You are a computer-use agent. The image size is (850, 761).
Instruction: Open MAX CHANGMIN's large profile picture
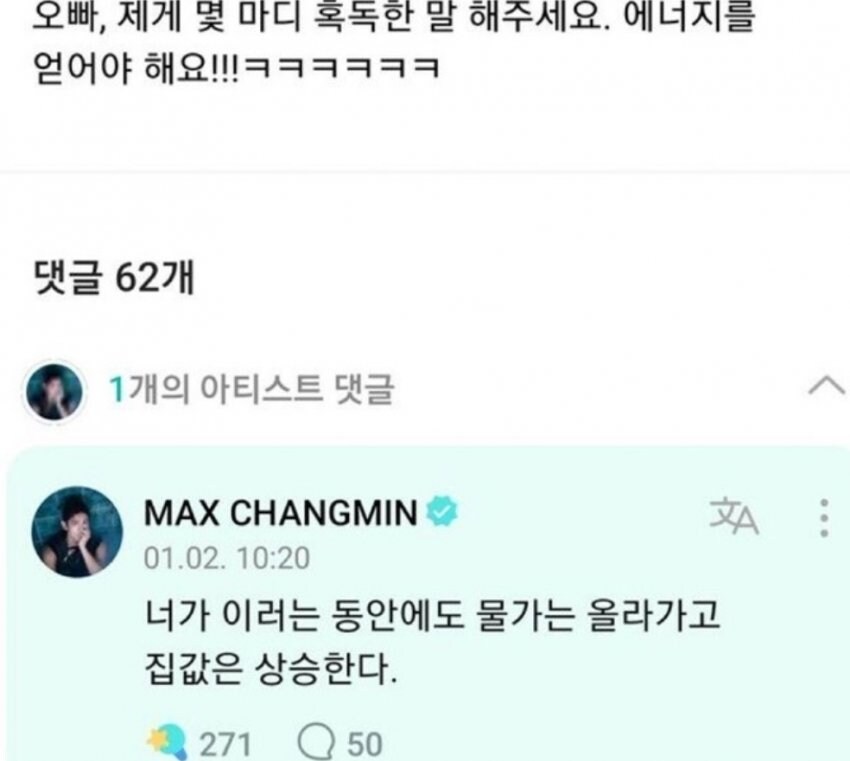point(77,532)
